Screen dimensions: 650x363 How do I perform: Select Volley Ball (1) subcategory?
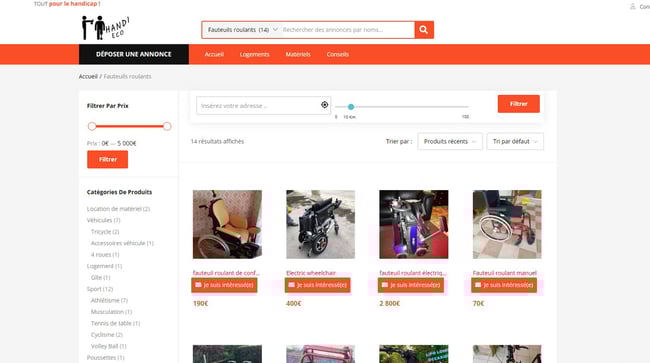pos(109,346)
